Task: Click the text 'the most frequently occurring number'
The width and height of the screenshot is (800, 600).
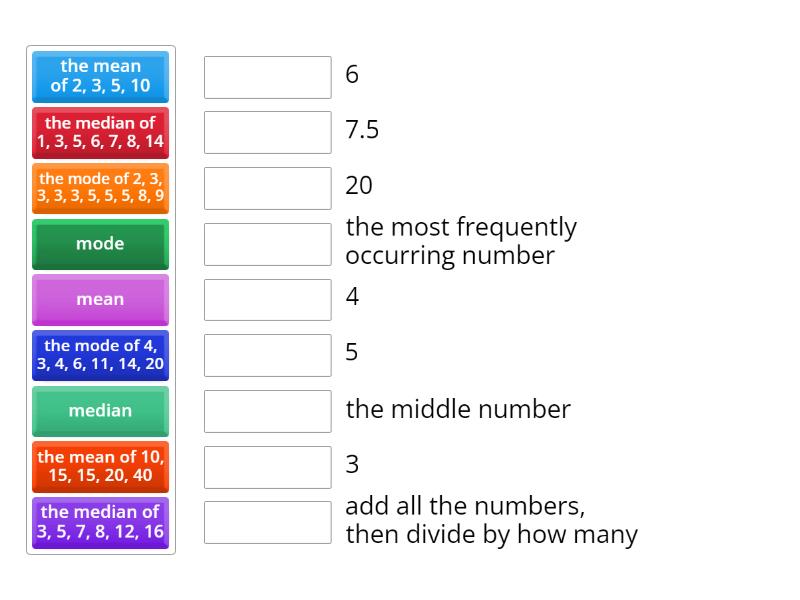Action: tap(460, 241)
